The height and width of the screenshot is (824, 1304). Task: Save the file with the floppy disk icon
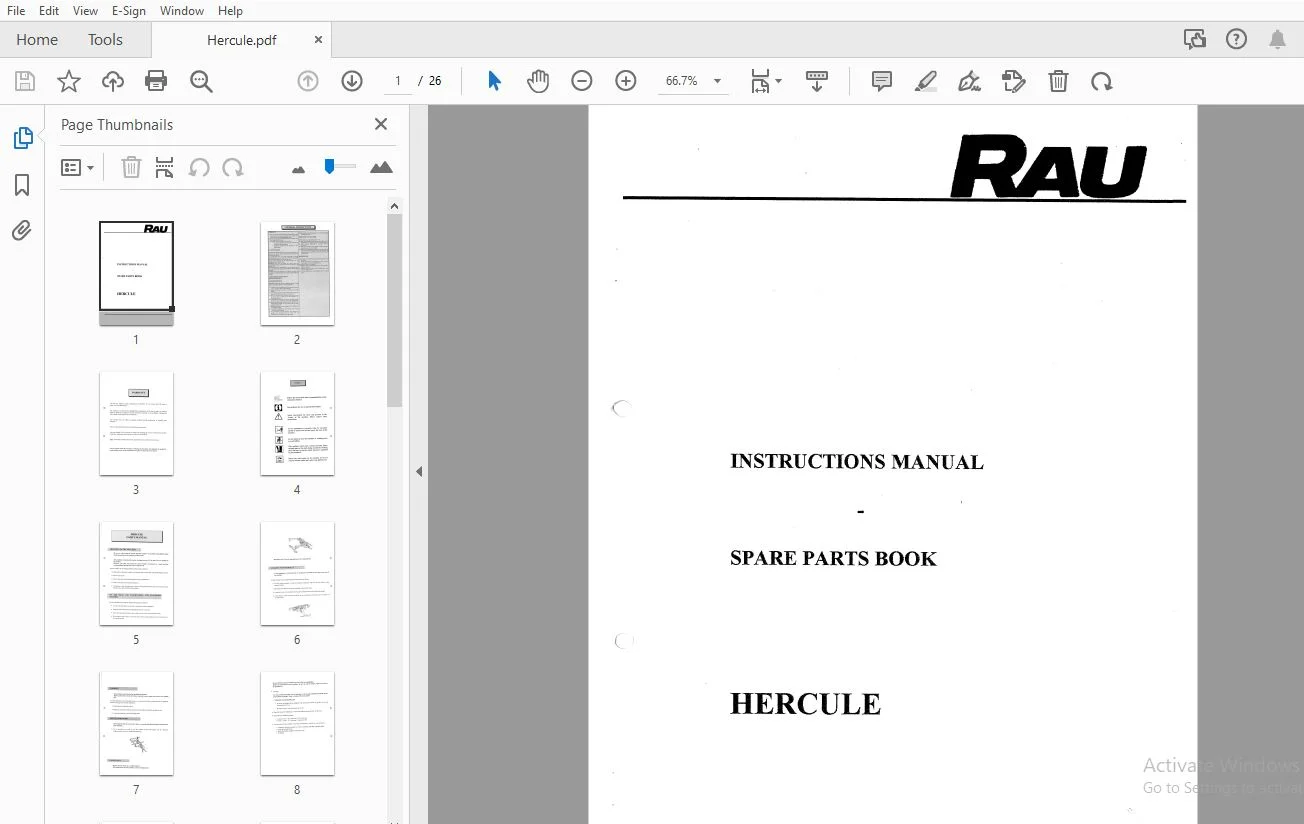pos(25,81)
